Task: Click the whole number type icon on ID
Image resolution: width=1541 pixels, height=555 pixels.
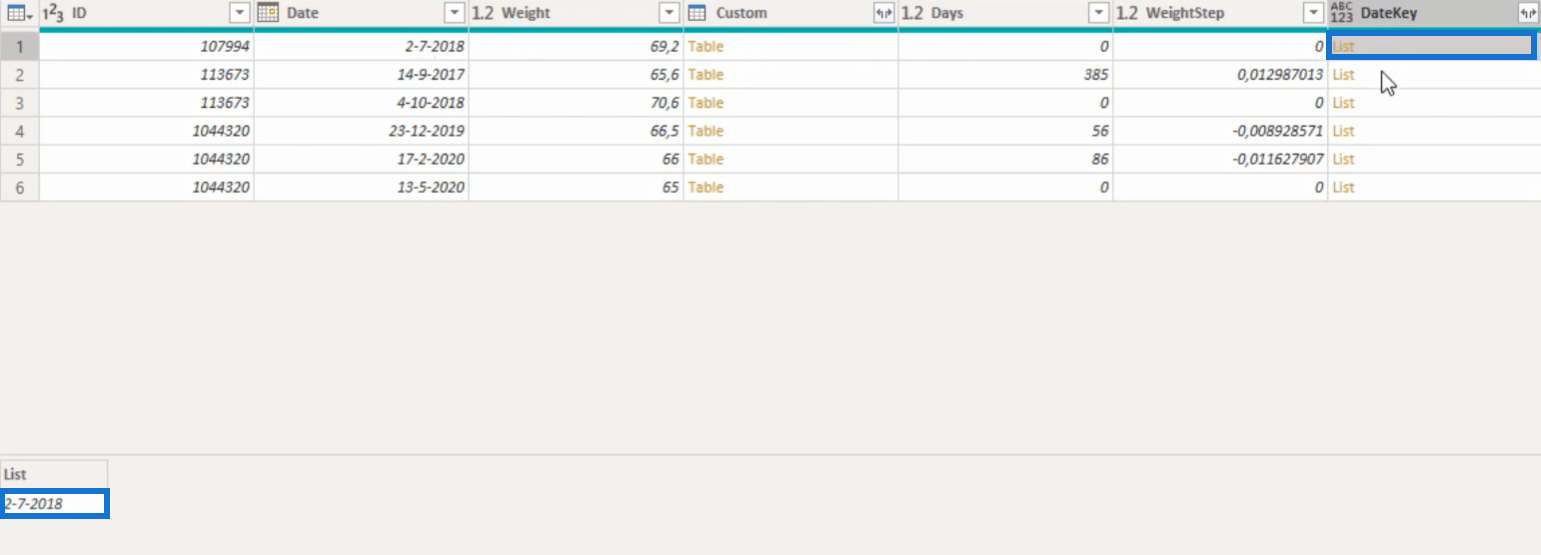Action: click(53, 13)
